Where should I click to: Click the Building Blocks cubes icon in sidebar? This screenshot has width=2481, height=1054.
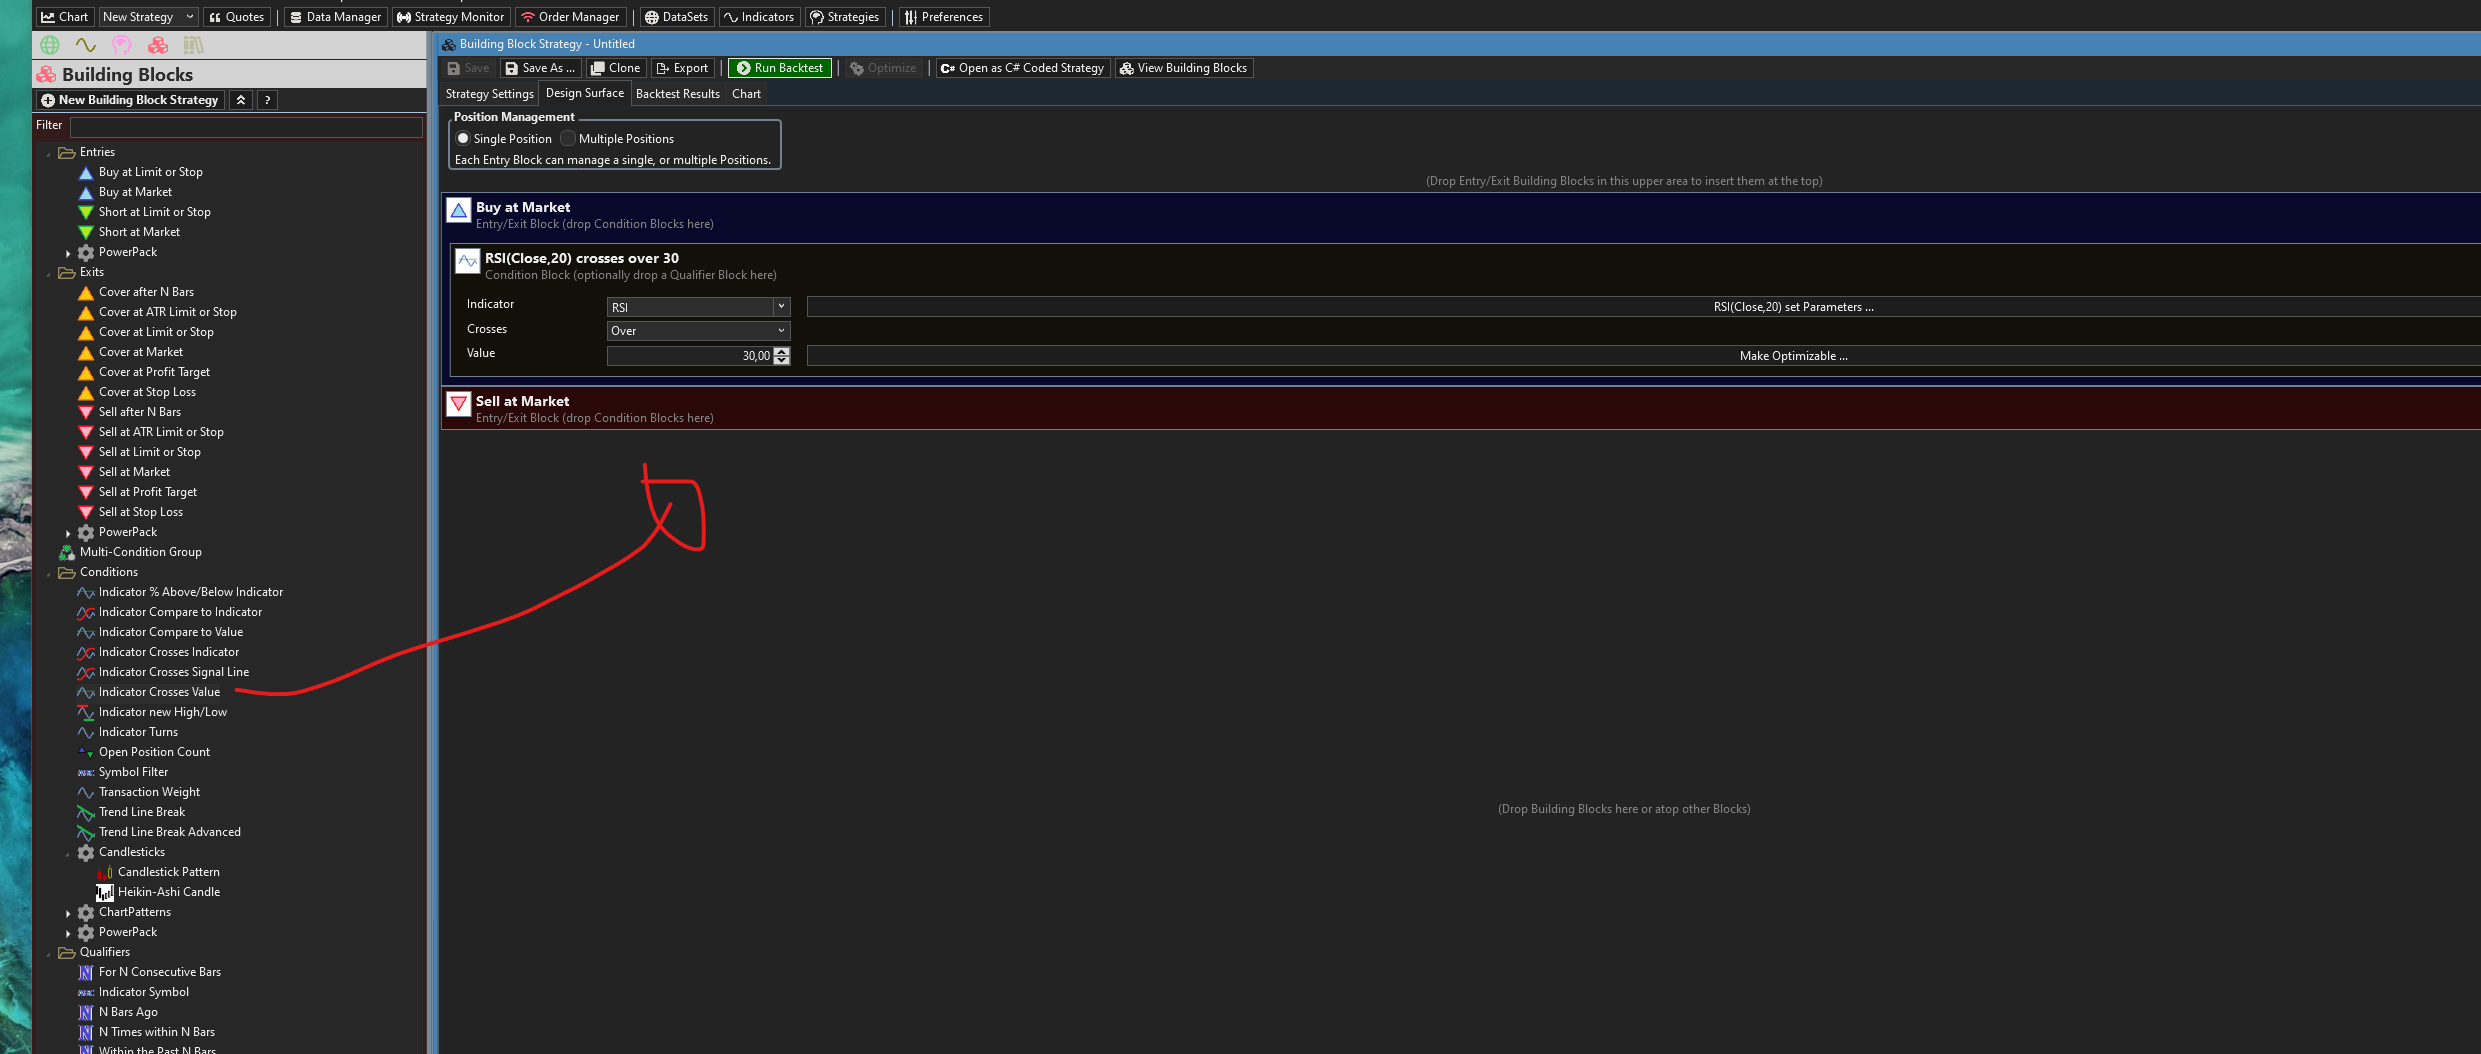point(158,45)
